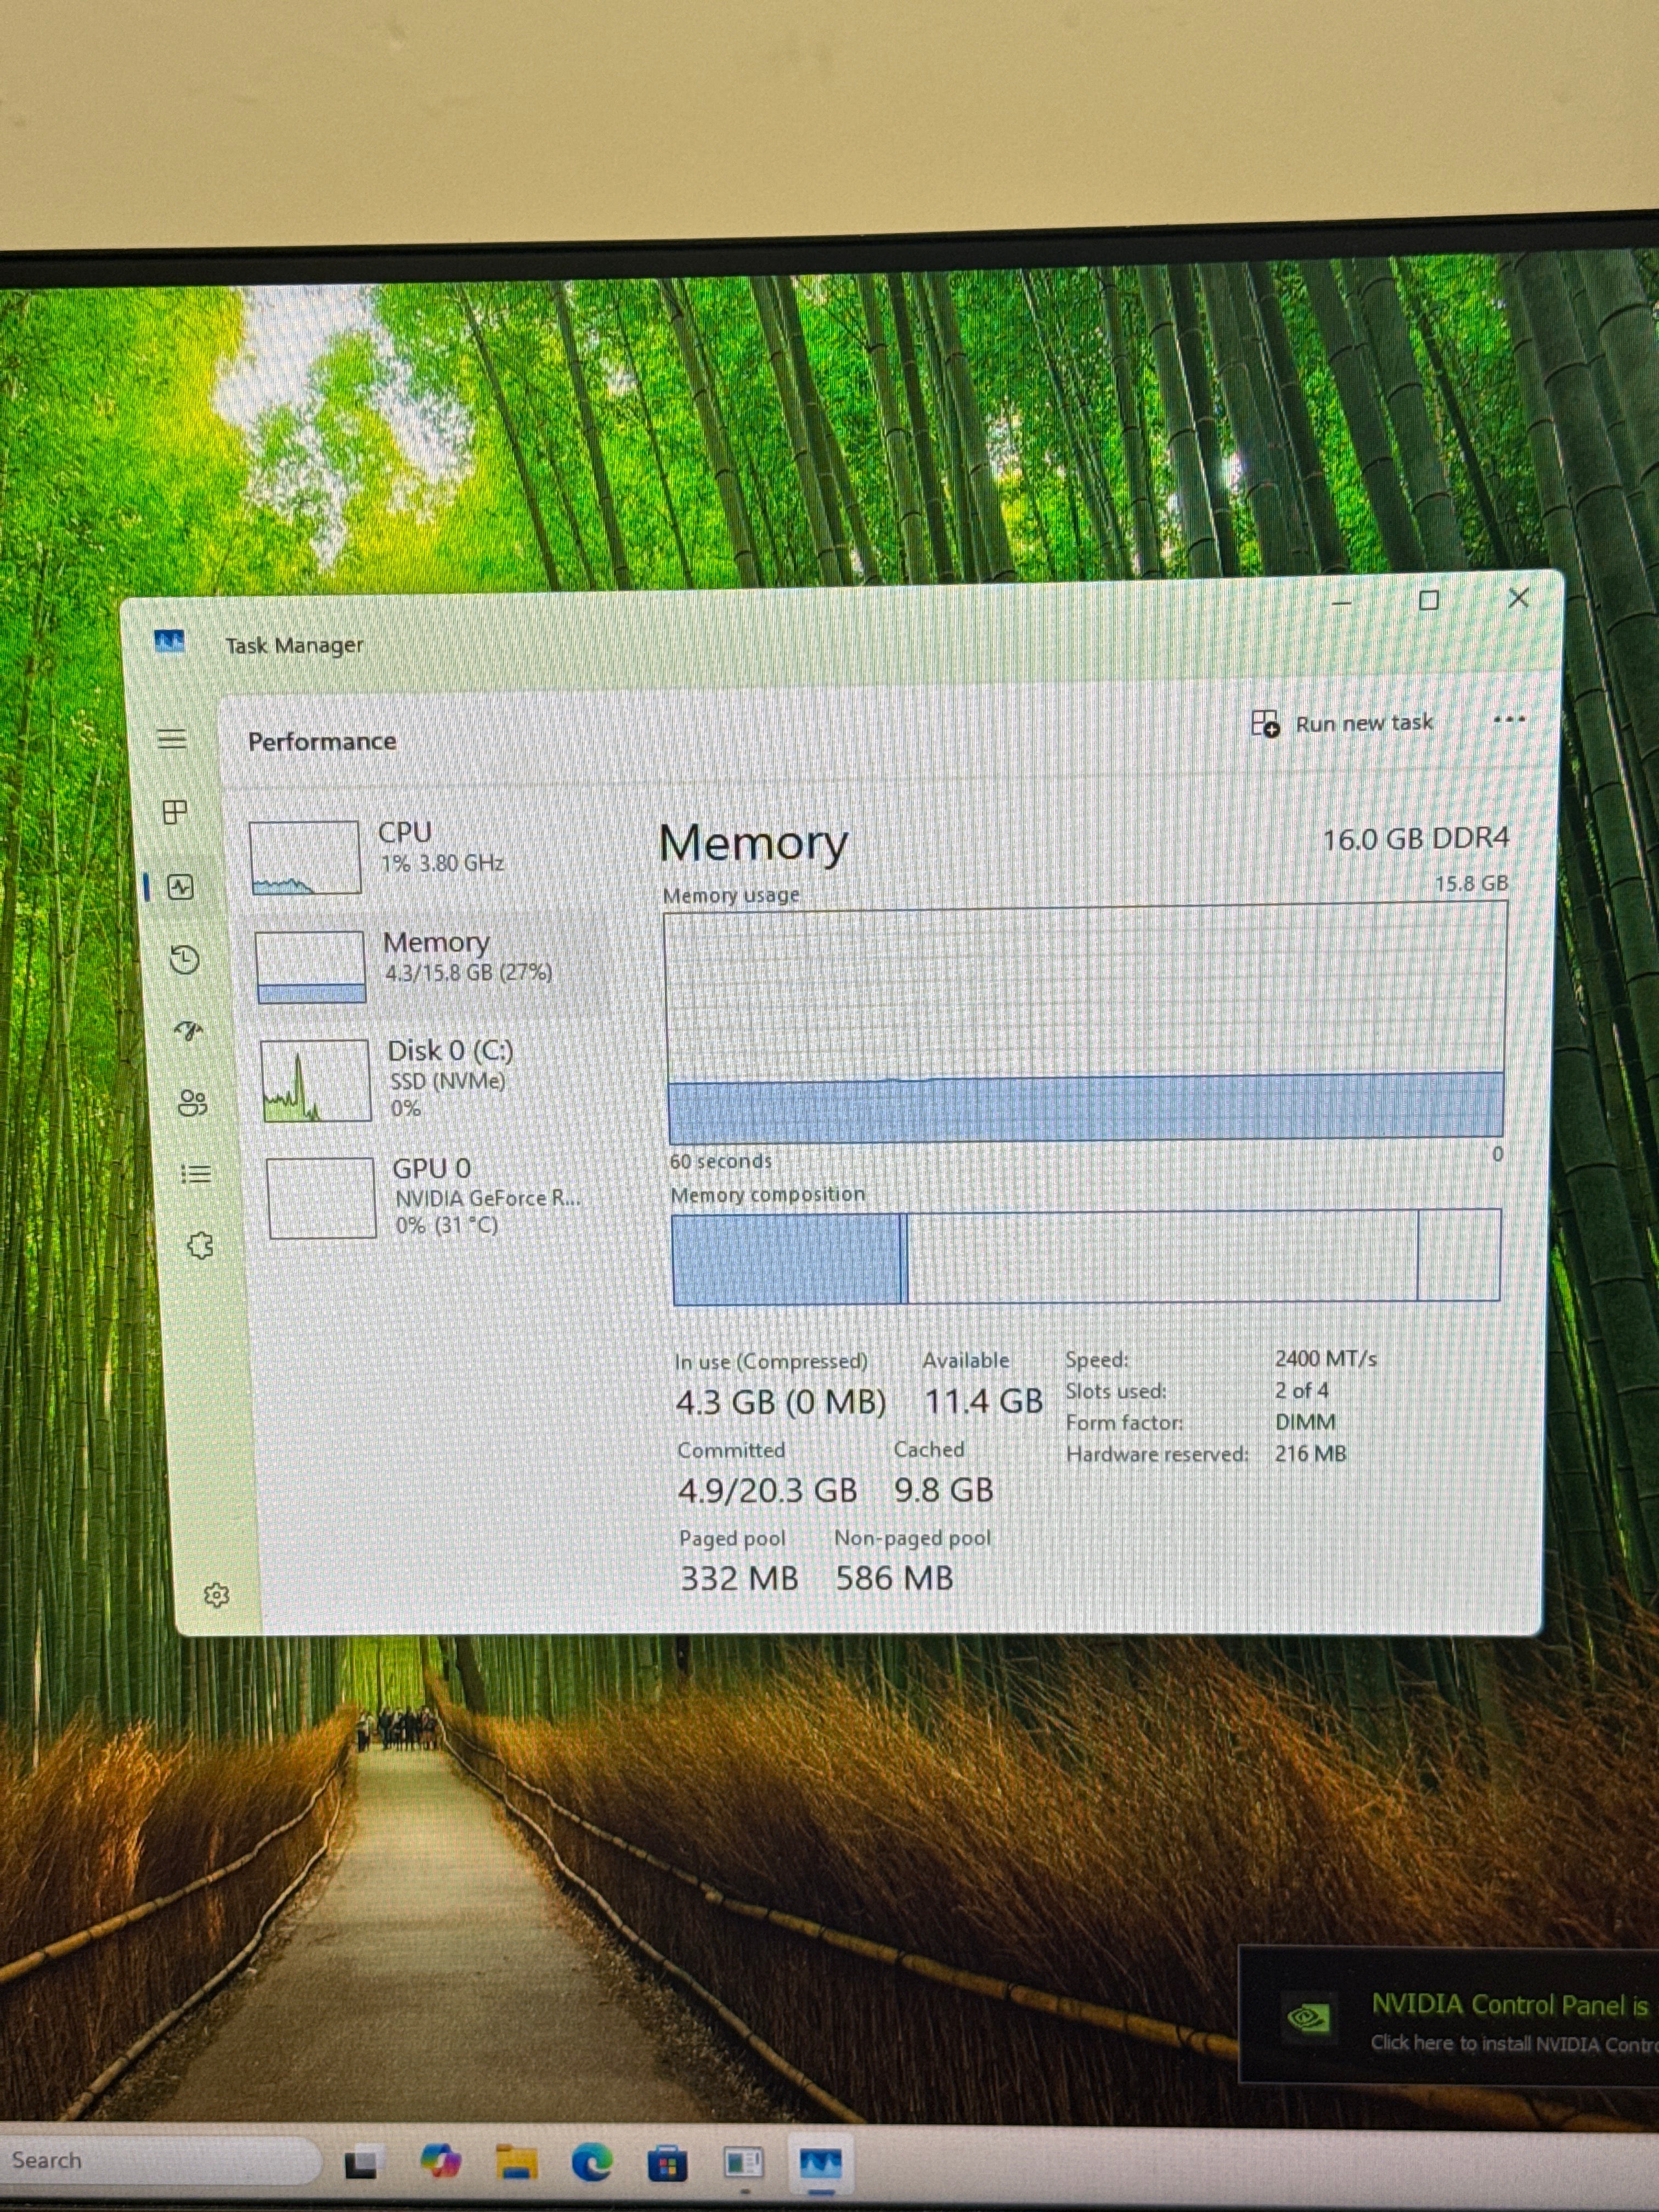Open the Task Manager hamburger navigation menu
The width and height of the screenshot is (1659, 2212).
(x=172, y=739)
